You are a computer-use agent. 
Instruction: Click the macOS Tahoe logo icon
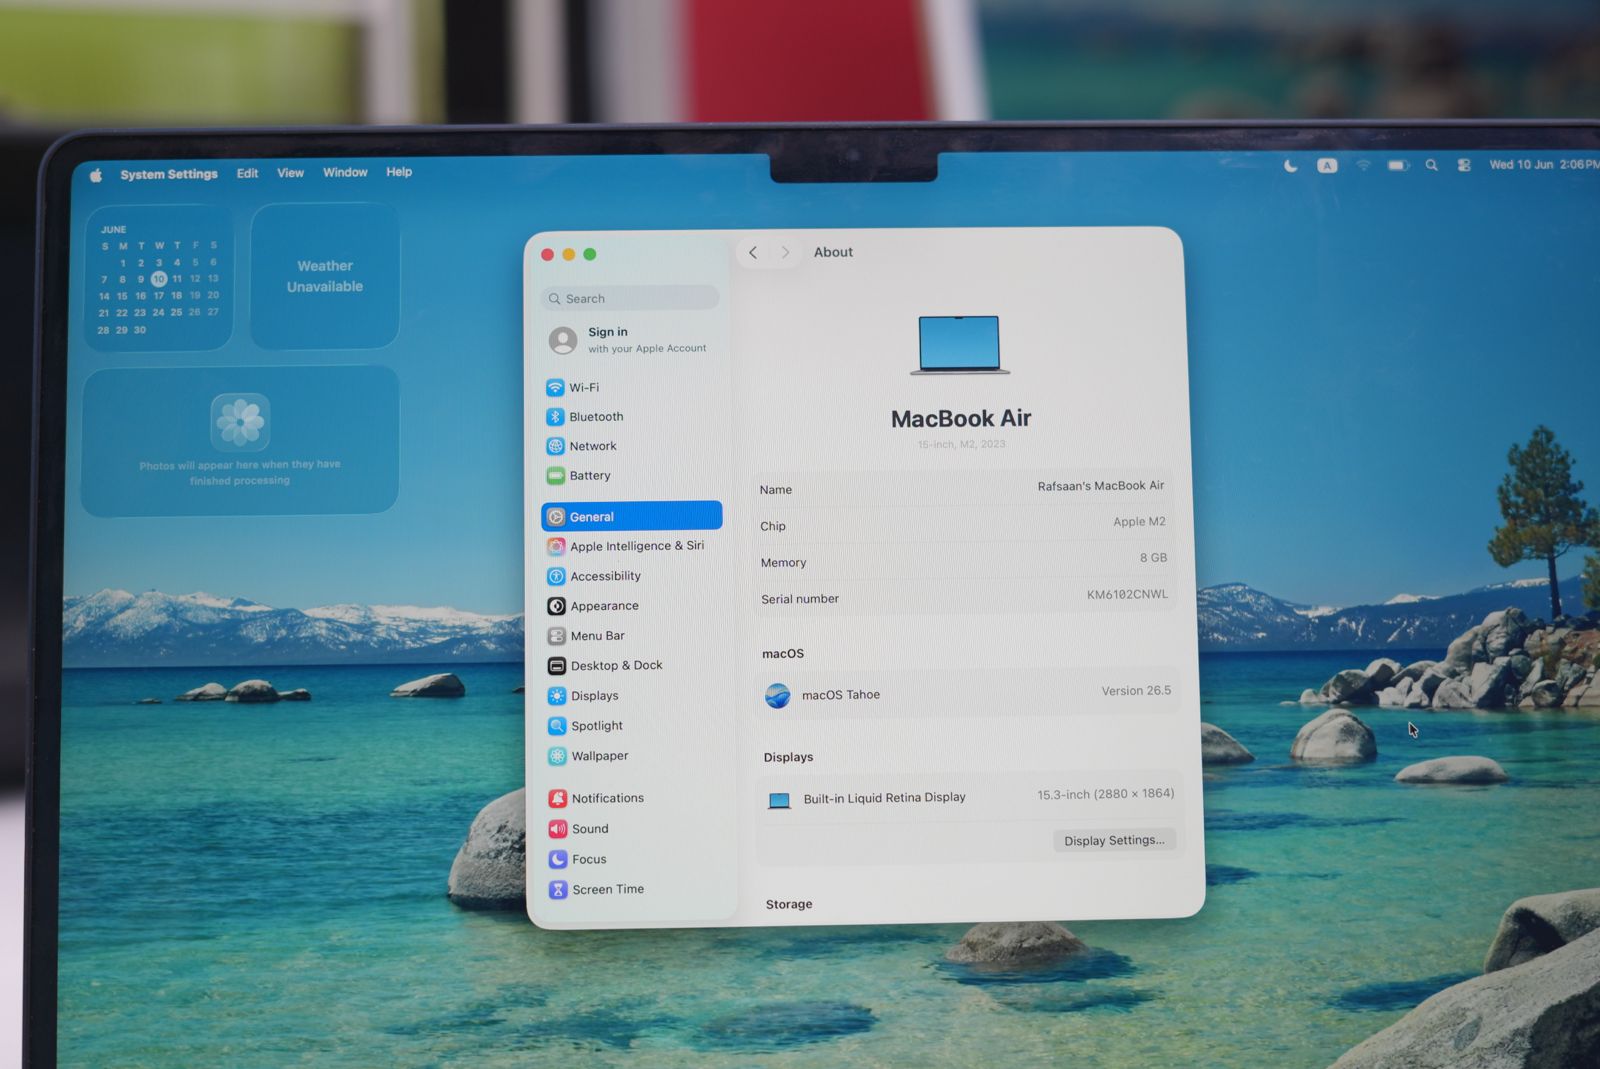coord(777,696)
